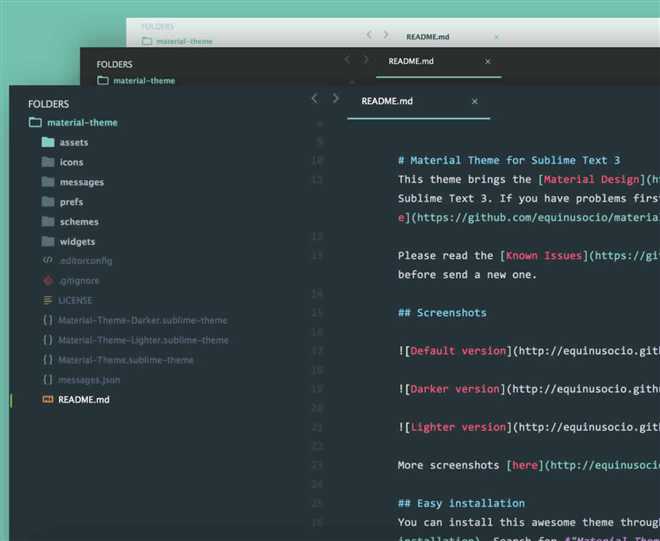This screenshot has width=660, height=541.
Task: Click the '# Material Theme for Sublime Text 3' heading
Action: click(509, 160)
